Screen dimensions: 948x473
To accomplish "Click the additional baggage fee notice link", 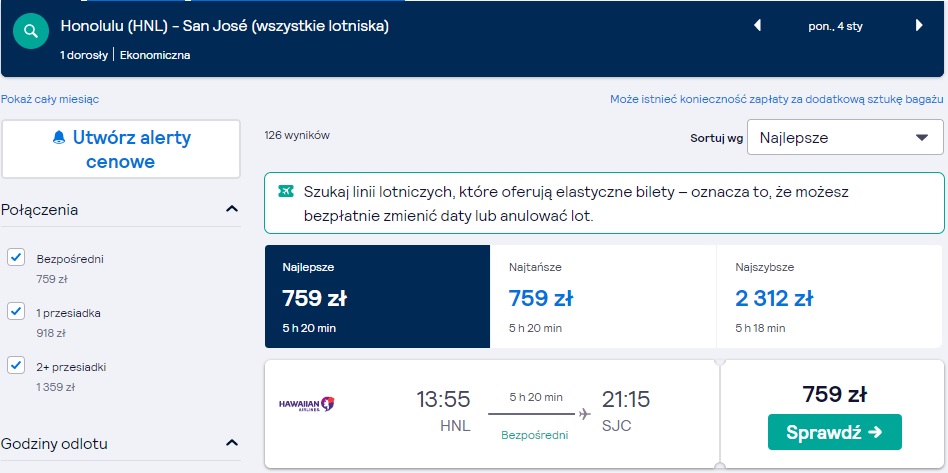I will (x=776, y=99).
